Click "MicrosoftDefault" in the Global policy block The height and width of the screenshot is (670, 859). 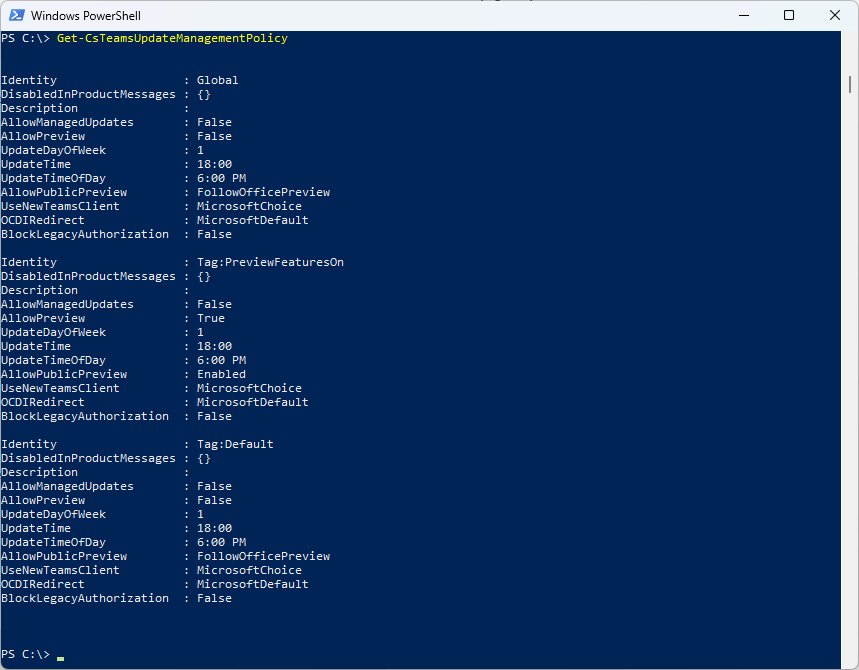pos(253,220)
